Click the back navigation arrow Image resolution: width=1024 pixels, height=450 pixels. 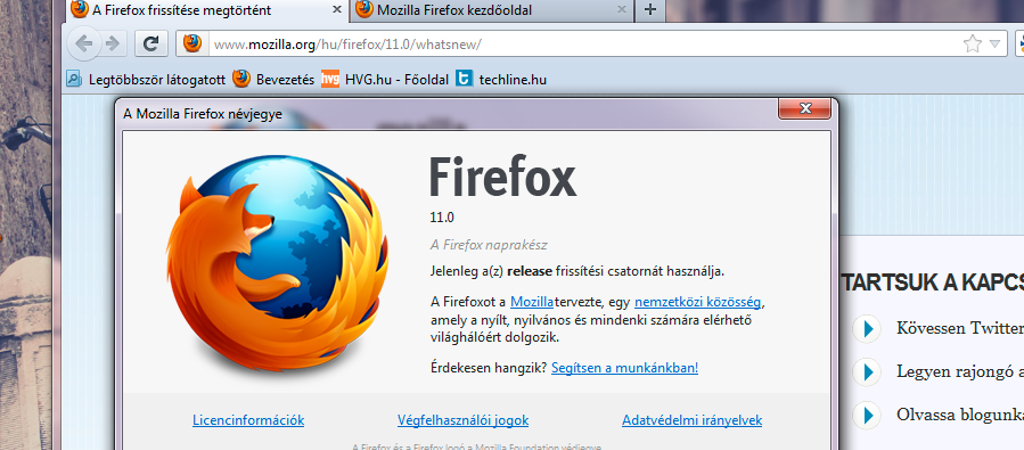pyautogui.click(x=84, y=44)
